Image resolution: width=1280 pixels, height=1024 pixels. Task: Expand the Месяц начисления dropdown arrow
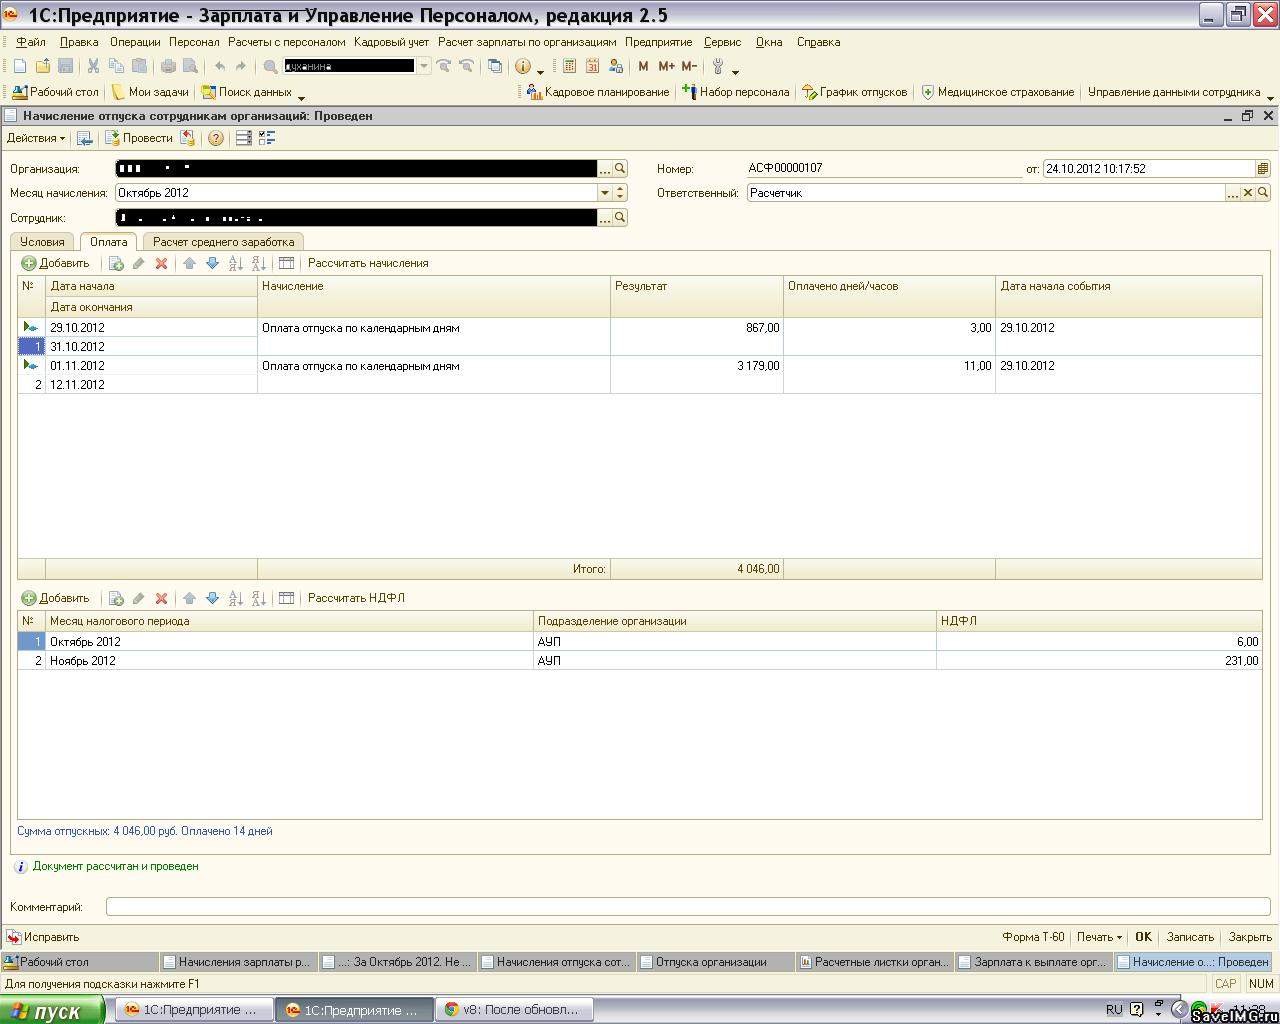click(x=604, y=193)
